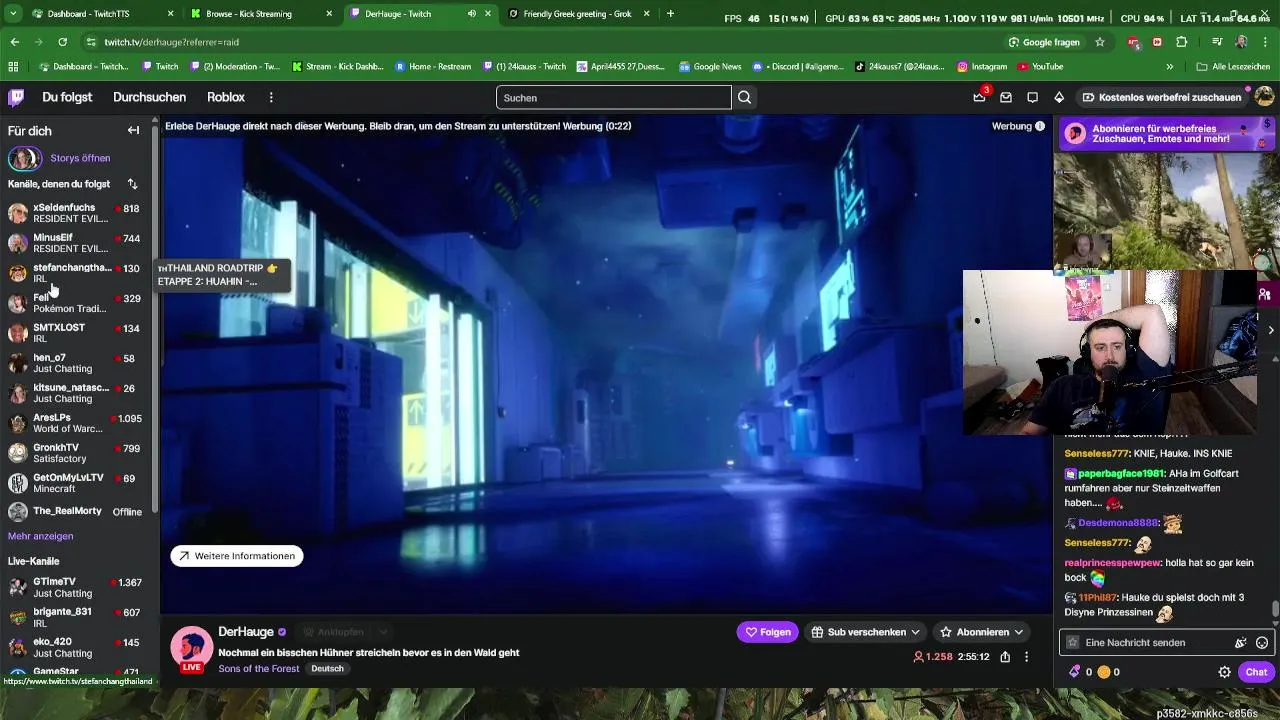The height and width of the screenshot is (720, 1280).
Task: Send message with Chat button
Action: click(1256, 672)
